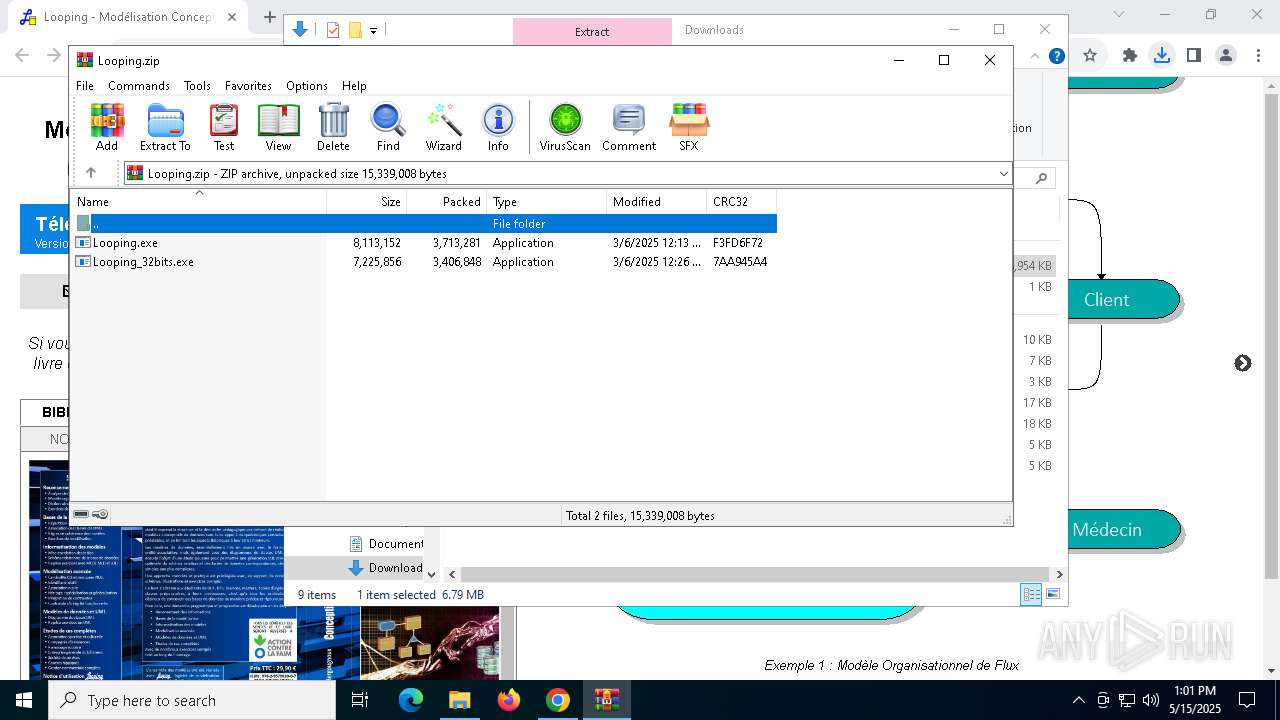The width and height of the screenshot is (1280, 720).
Task: Sort by Packed column header
Action: click(x=447, y=202)
